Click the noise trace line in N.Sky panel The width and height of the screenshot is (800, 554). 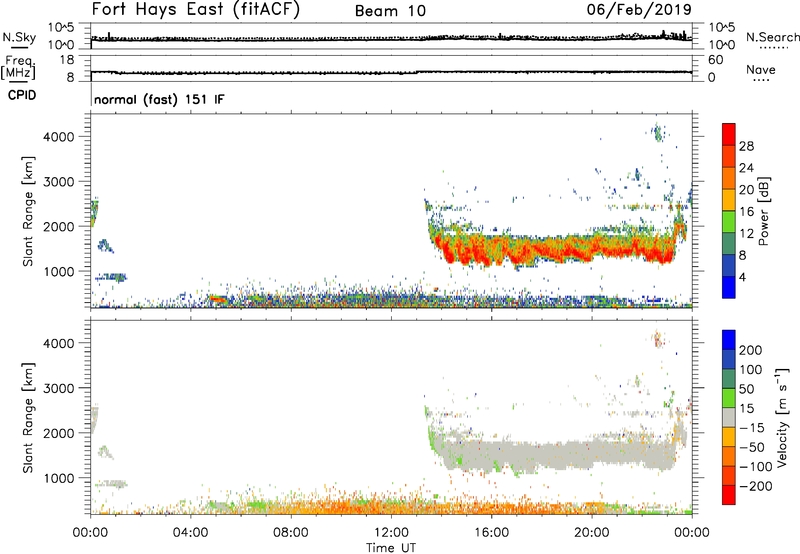(x=391, y=38)
